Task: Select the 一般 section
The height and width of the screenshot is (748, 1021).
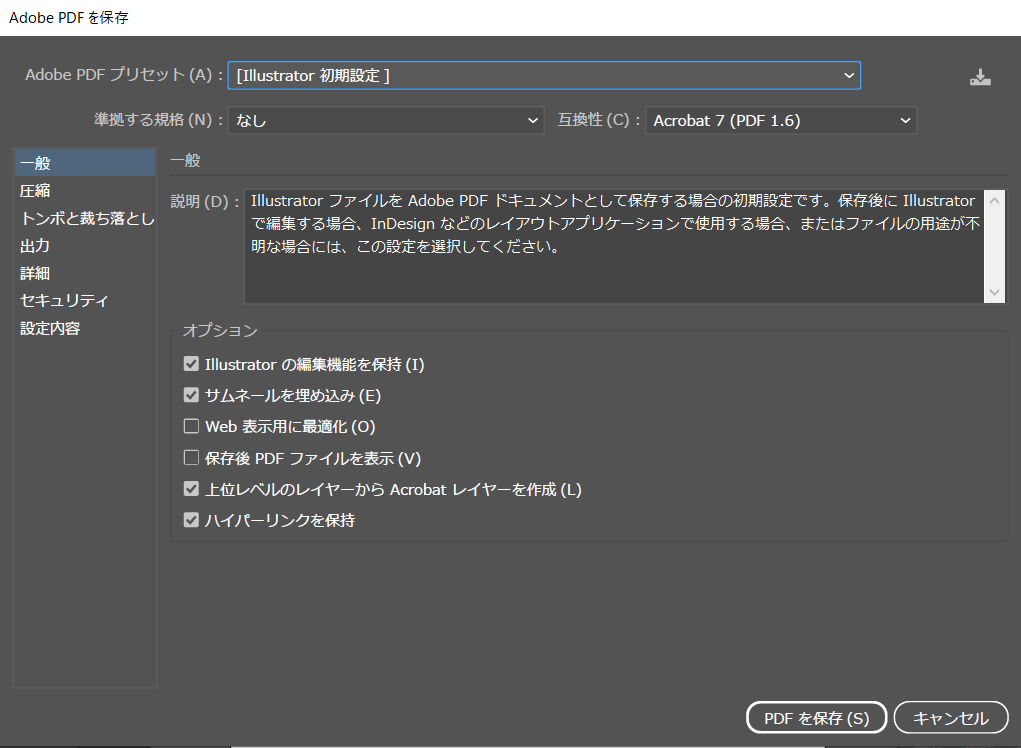Action: pos(35,162)
